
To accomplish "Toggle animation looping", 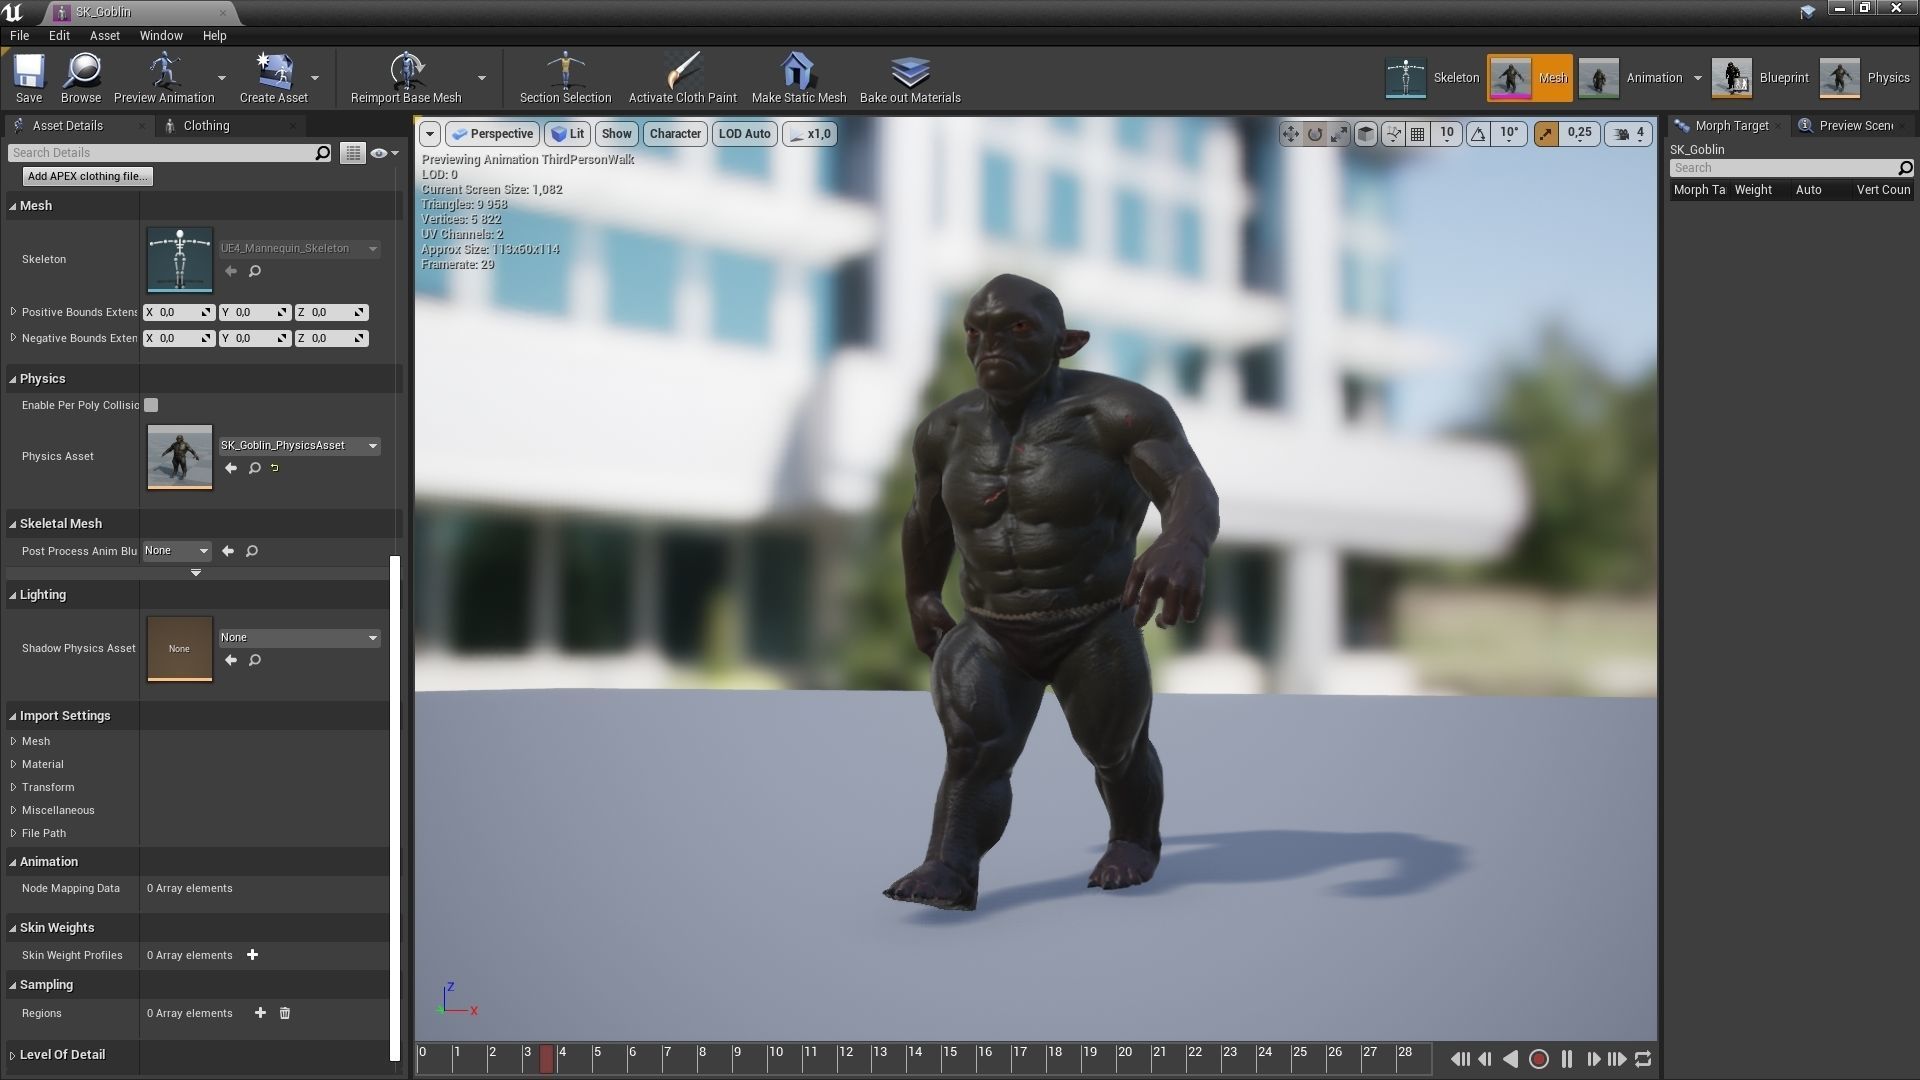I will click(x=1643, y=1059).
